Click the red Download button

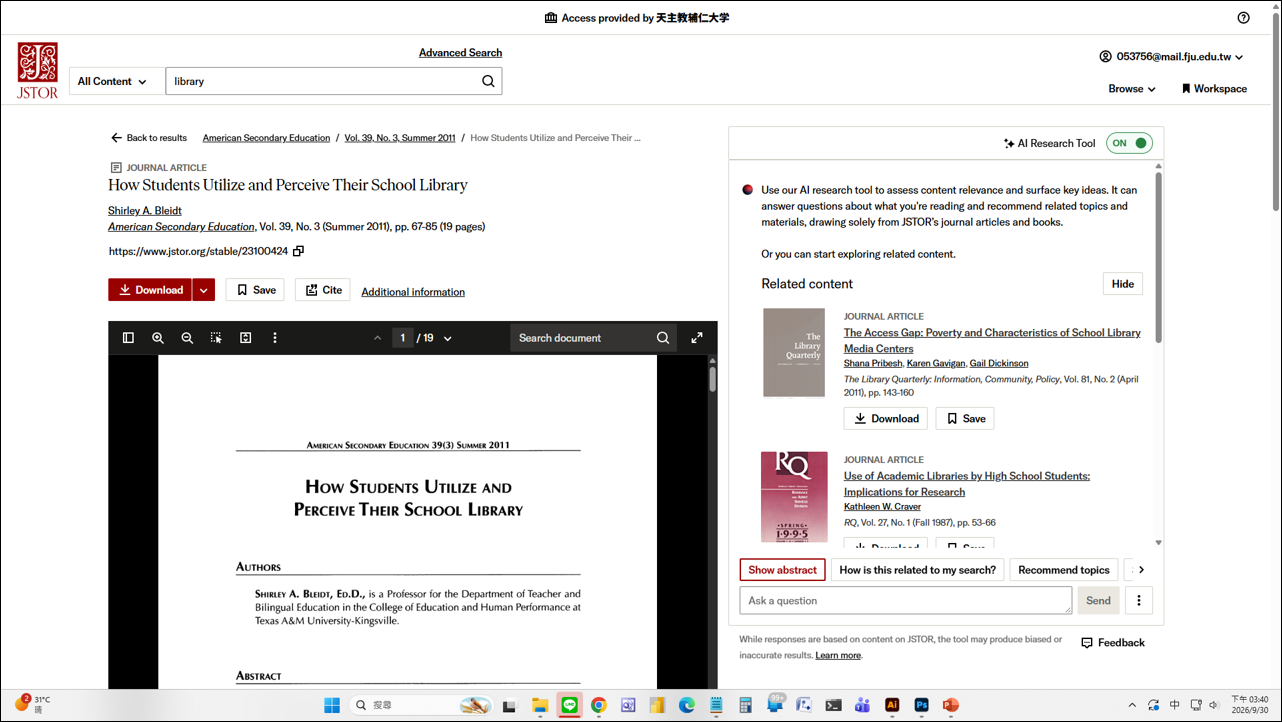[150, 290]
